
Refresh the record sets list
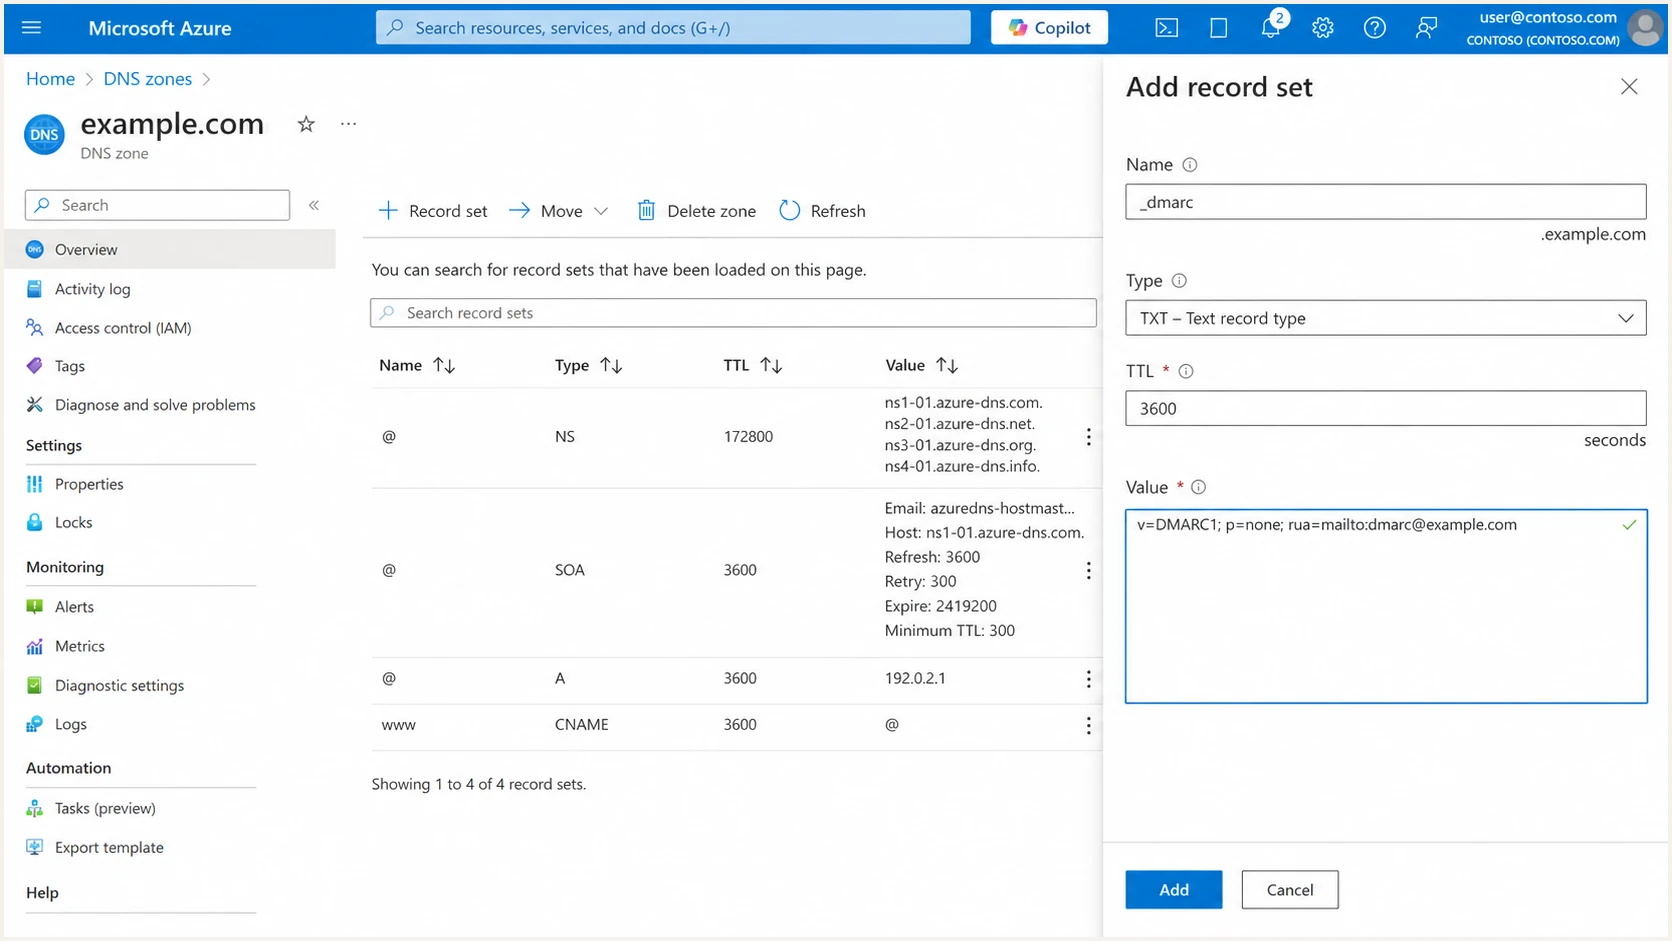point(822,211)
